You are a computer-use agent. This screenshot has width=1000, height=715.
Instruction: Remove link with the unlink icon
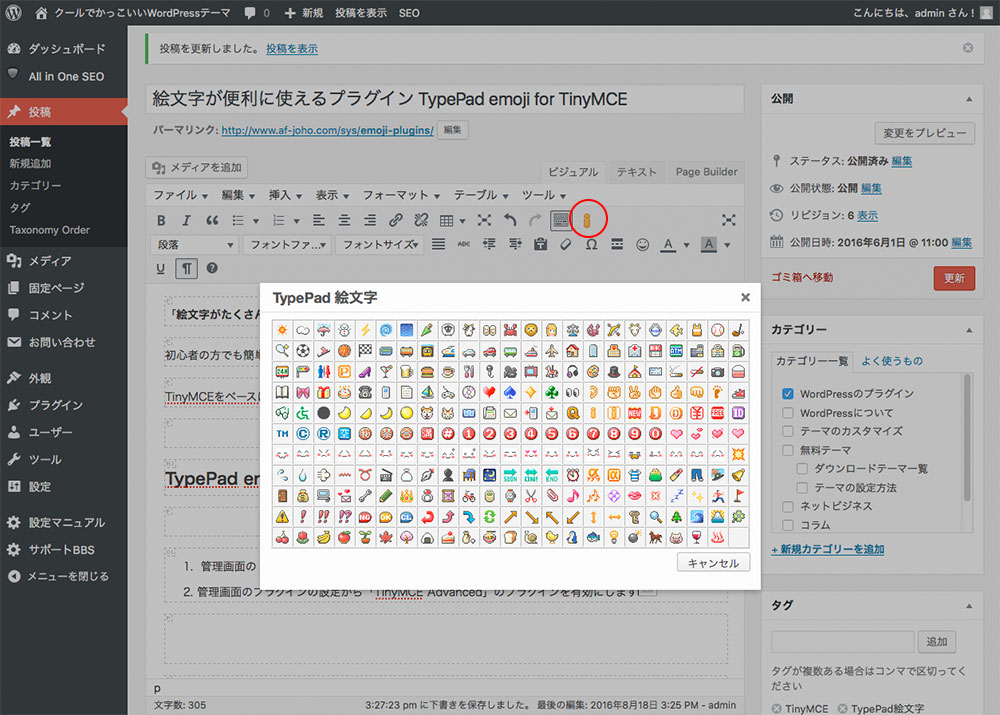[421, 220]
